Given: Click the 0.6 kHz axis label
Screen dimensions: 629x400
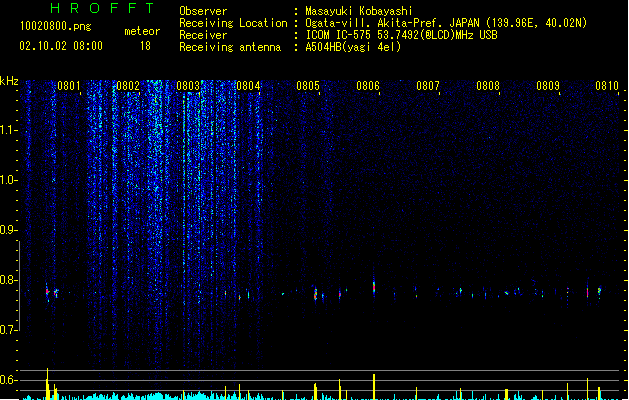Looking at the screenshot, I should (8, 380).
